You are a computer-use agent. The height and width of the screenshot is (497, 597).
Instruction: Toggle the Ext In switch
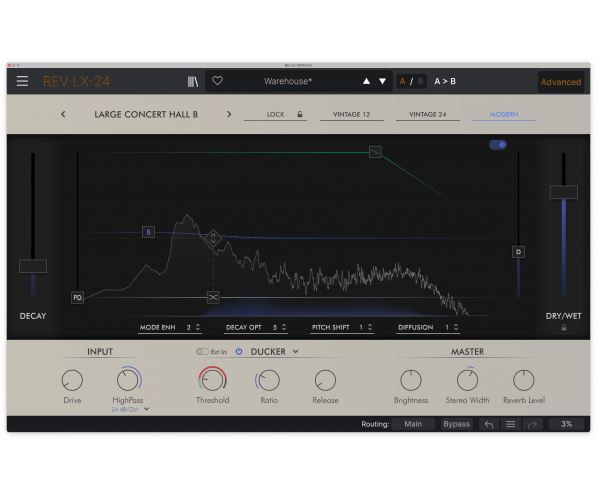[x=202, y=352]
